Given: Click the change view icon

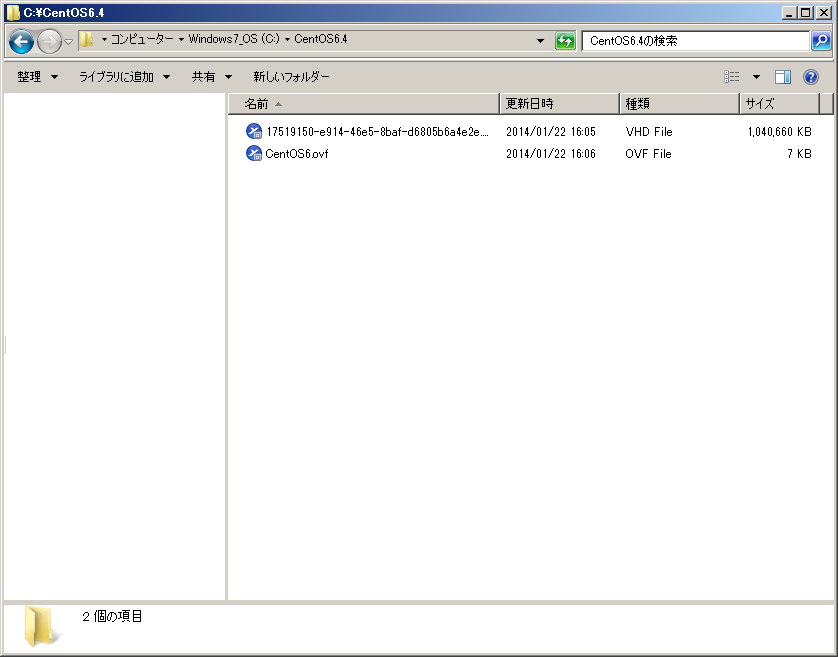Looking at the screenshot, I should click(x=732, y=77).
